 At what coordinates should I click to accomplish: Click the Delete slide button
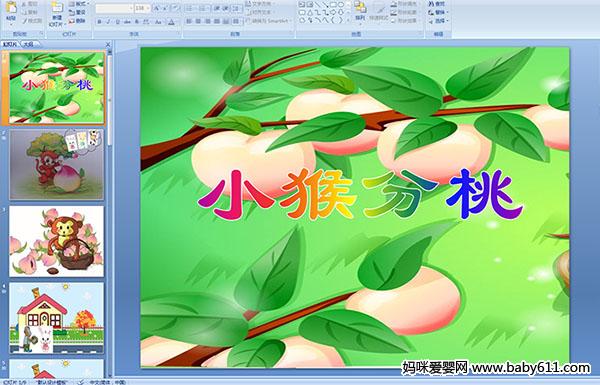coord(78,21)
